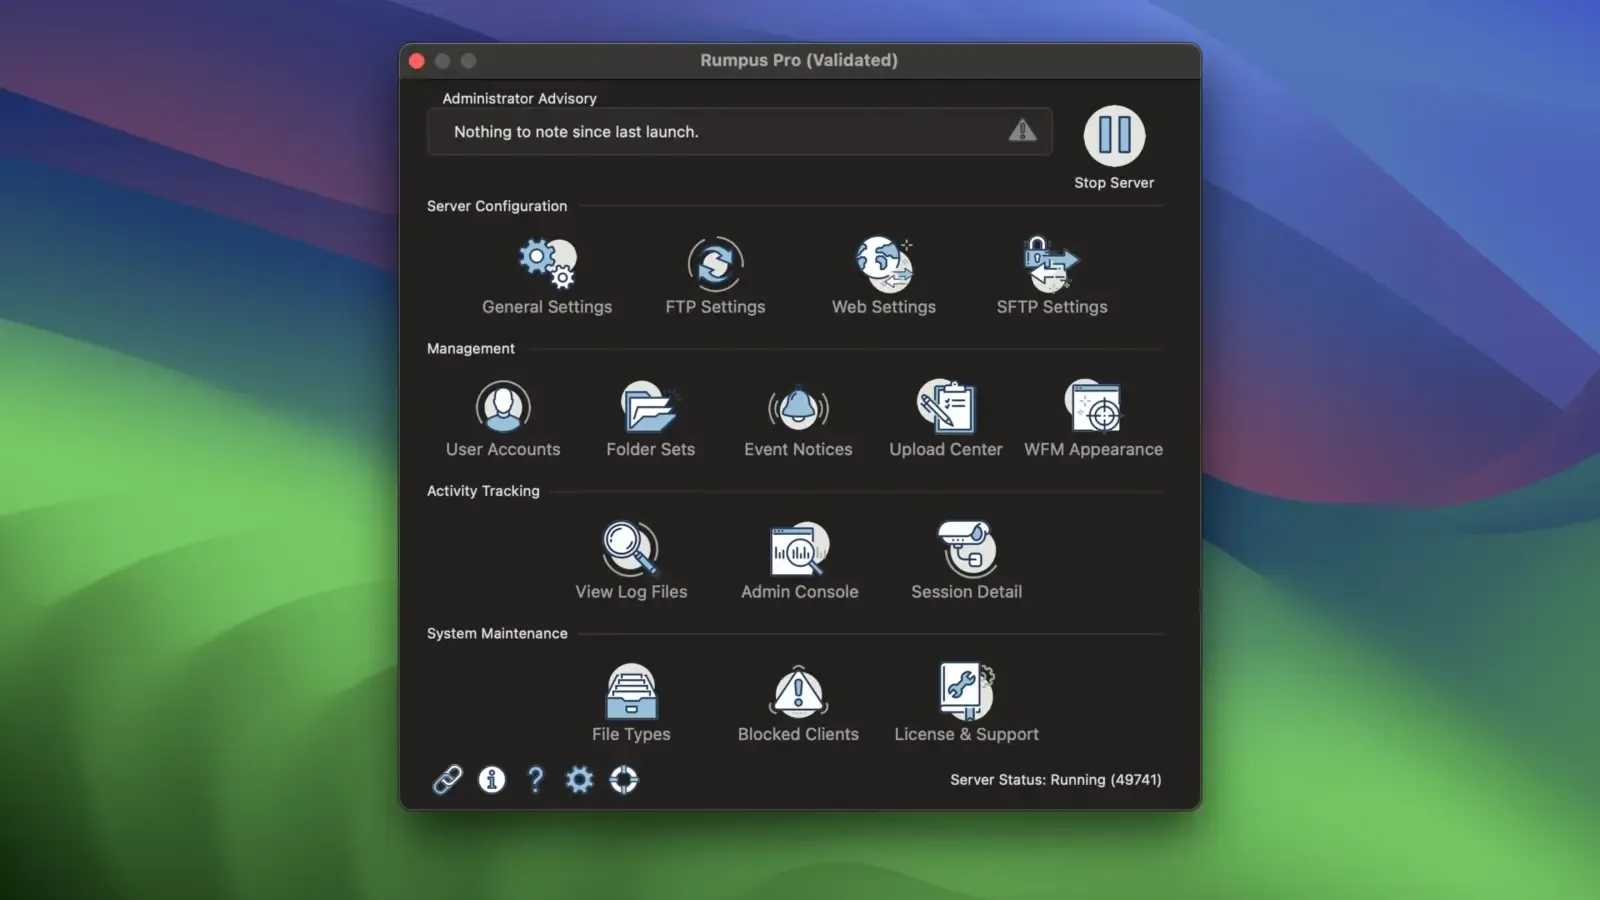Open the Event Notices bell icon
Viewport: 1600px width, 900px height.
click(x=797, y=407)
